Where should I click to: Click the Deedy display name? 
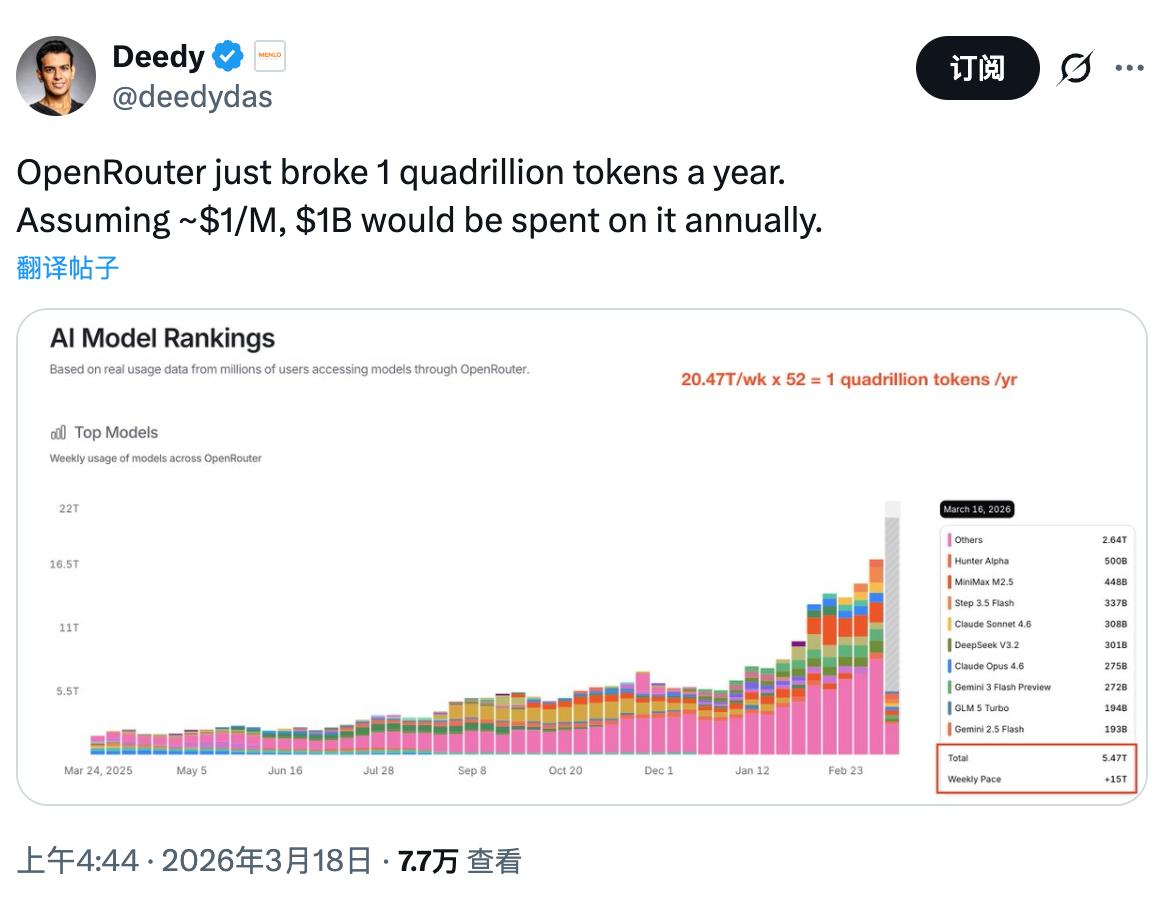click(158, 57)
